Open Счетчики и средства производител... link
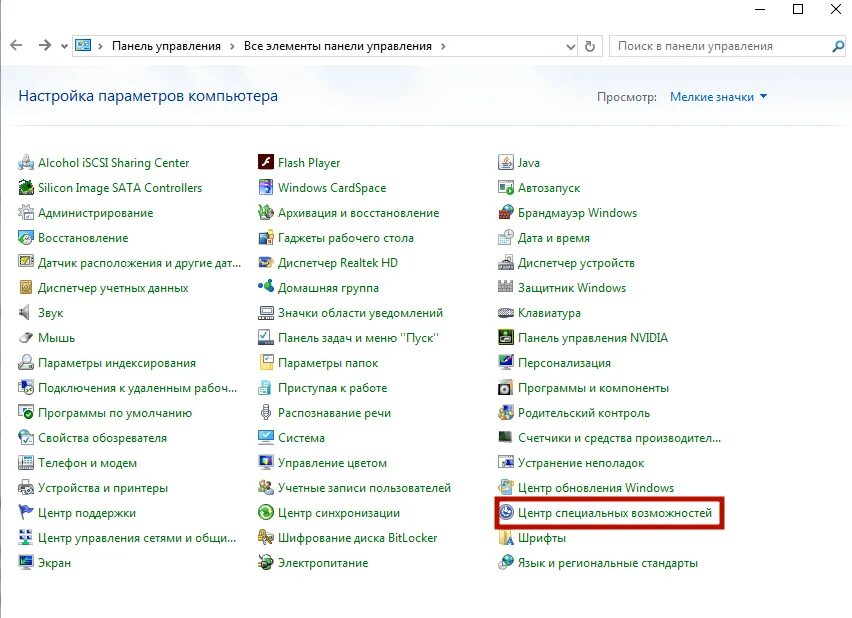This screenshot has height=618, width=852. click(x=619, y=438)
